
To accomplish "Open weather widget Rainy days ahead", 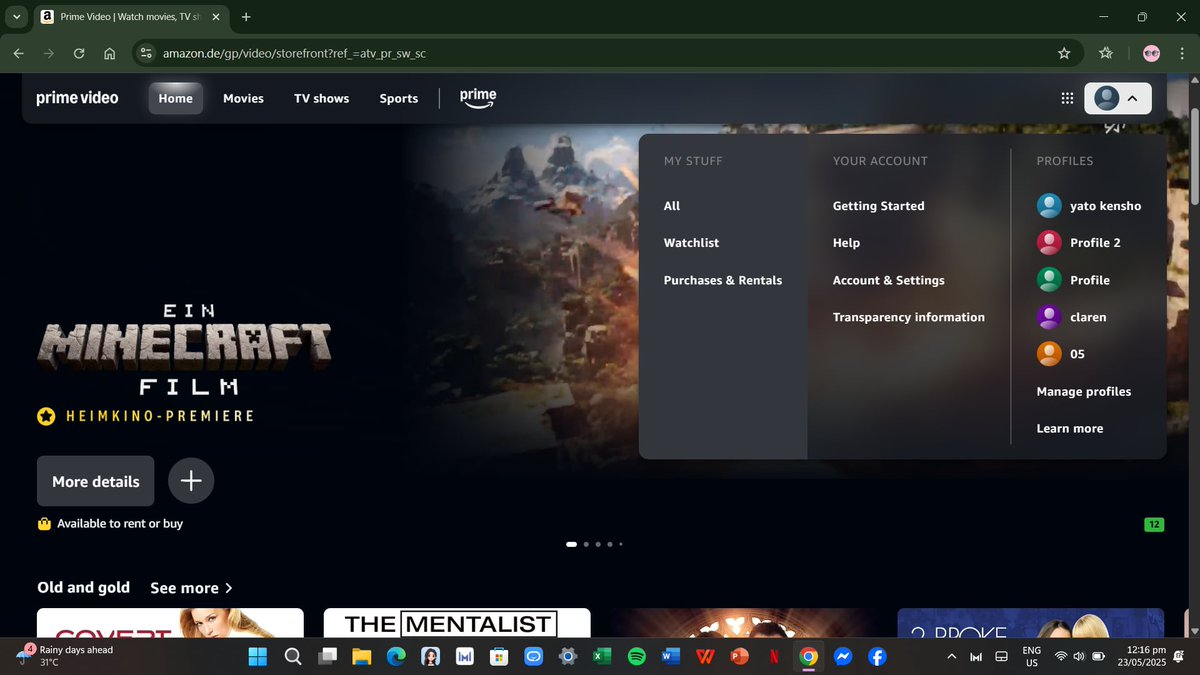I will [65, 656].
